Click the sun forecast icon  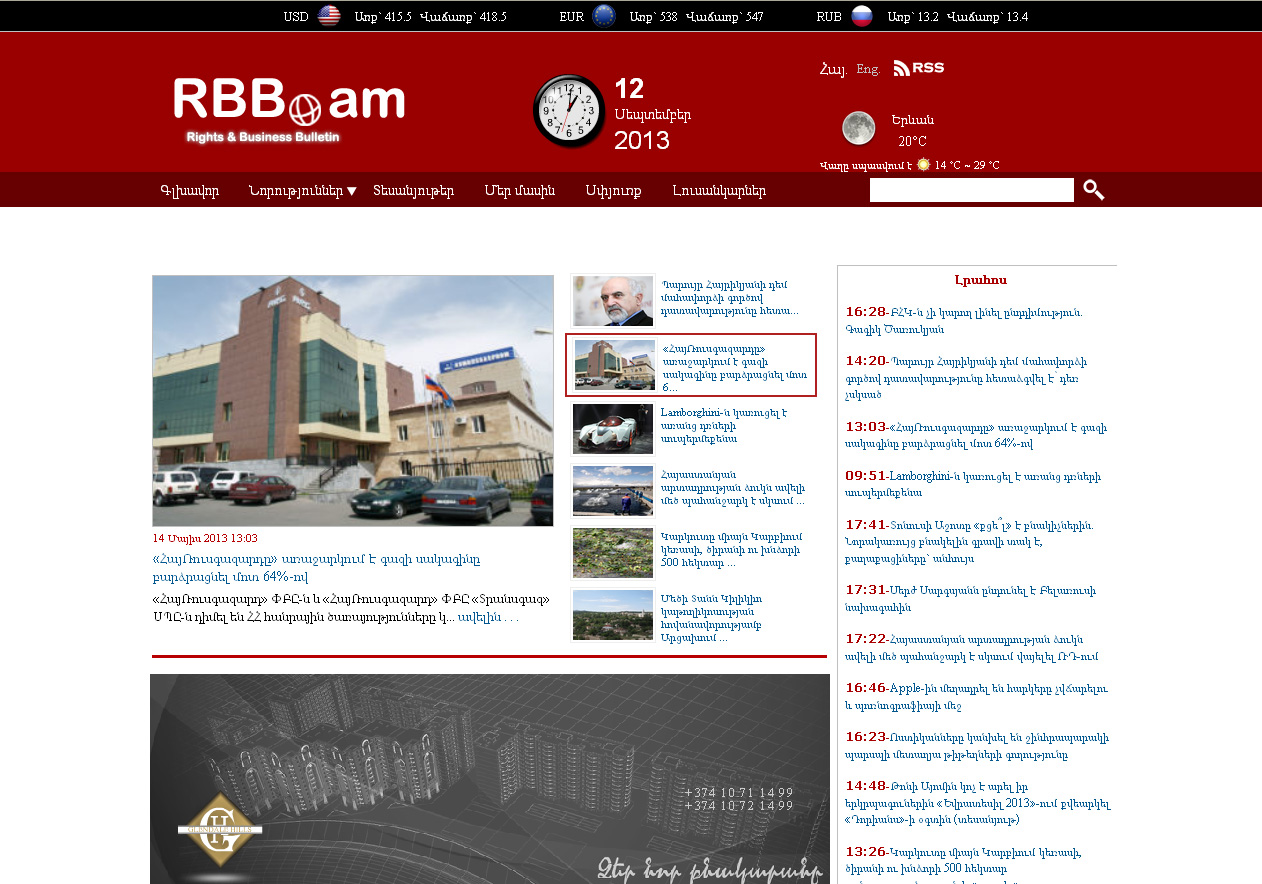(923, 165)
